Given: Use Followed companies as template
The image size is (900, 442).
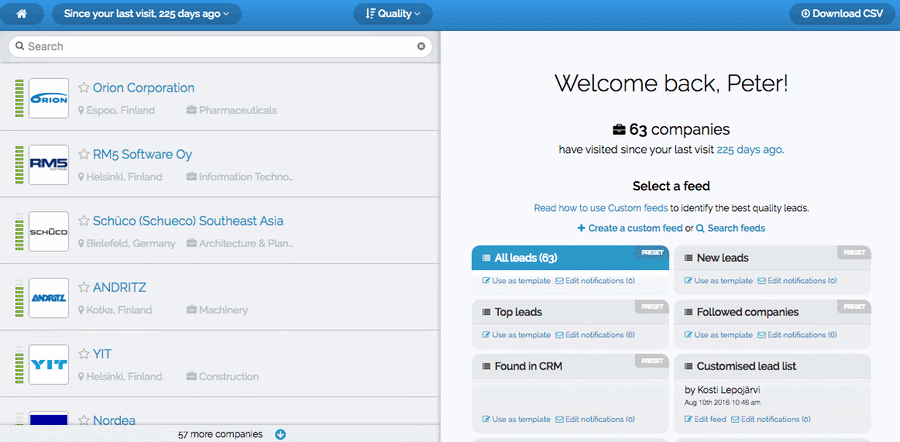Looking at the screenshot, I should pyautogui.click(x=718, y=335).
